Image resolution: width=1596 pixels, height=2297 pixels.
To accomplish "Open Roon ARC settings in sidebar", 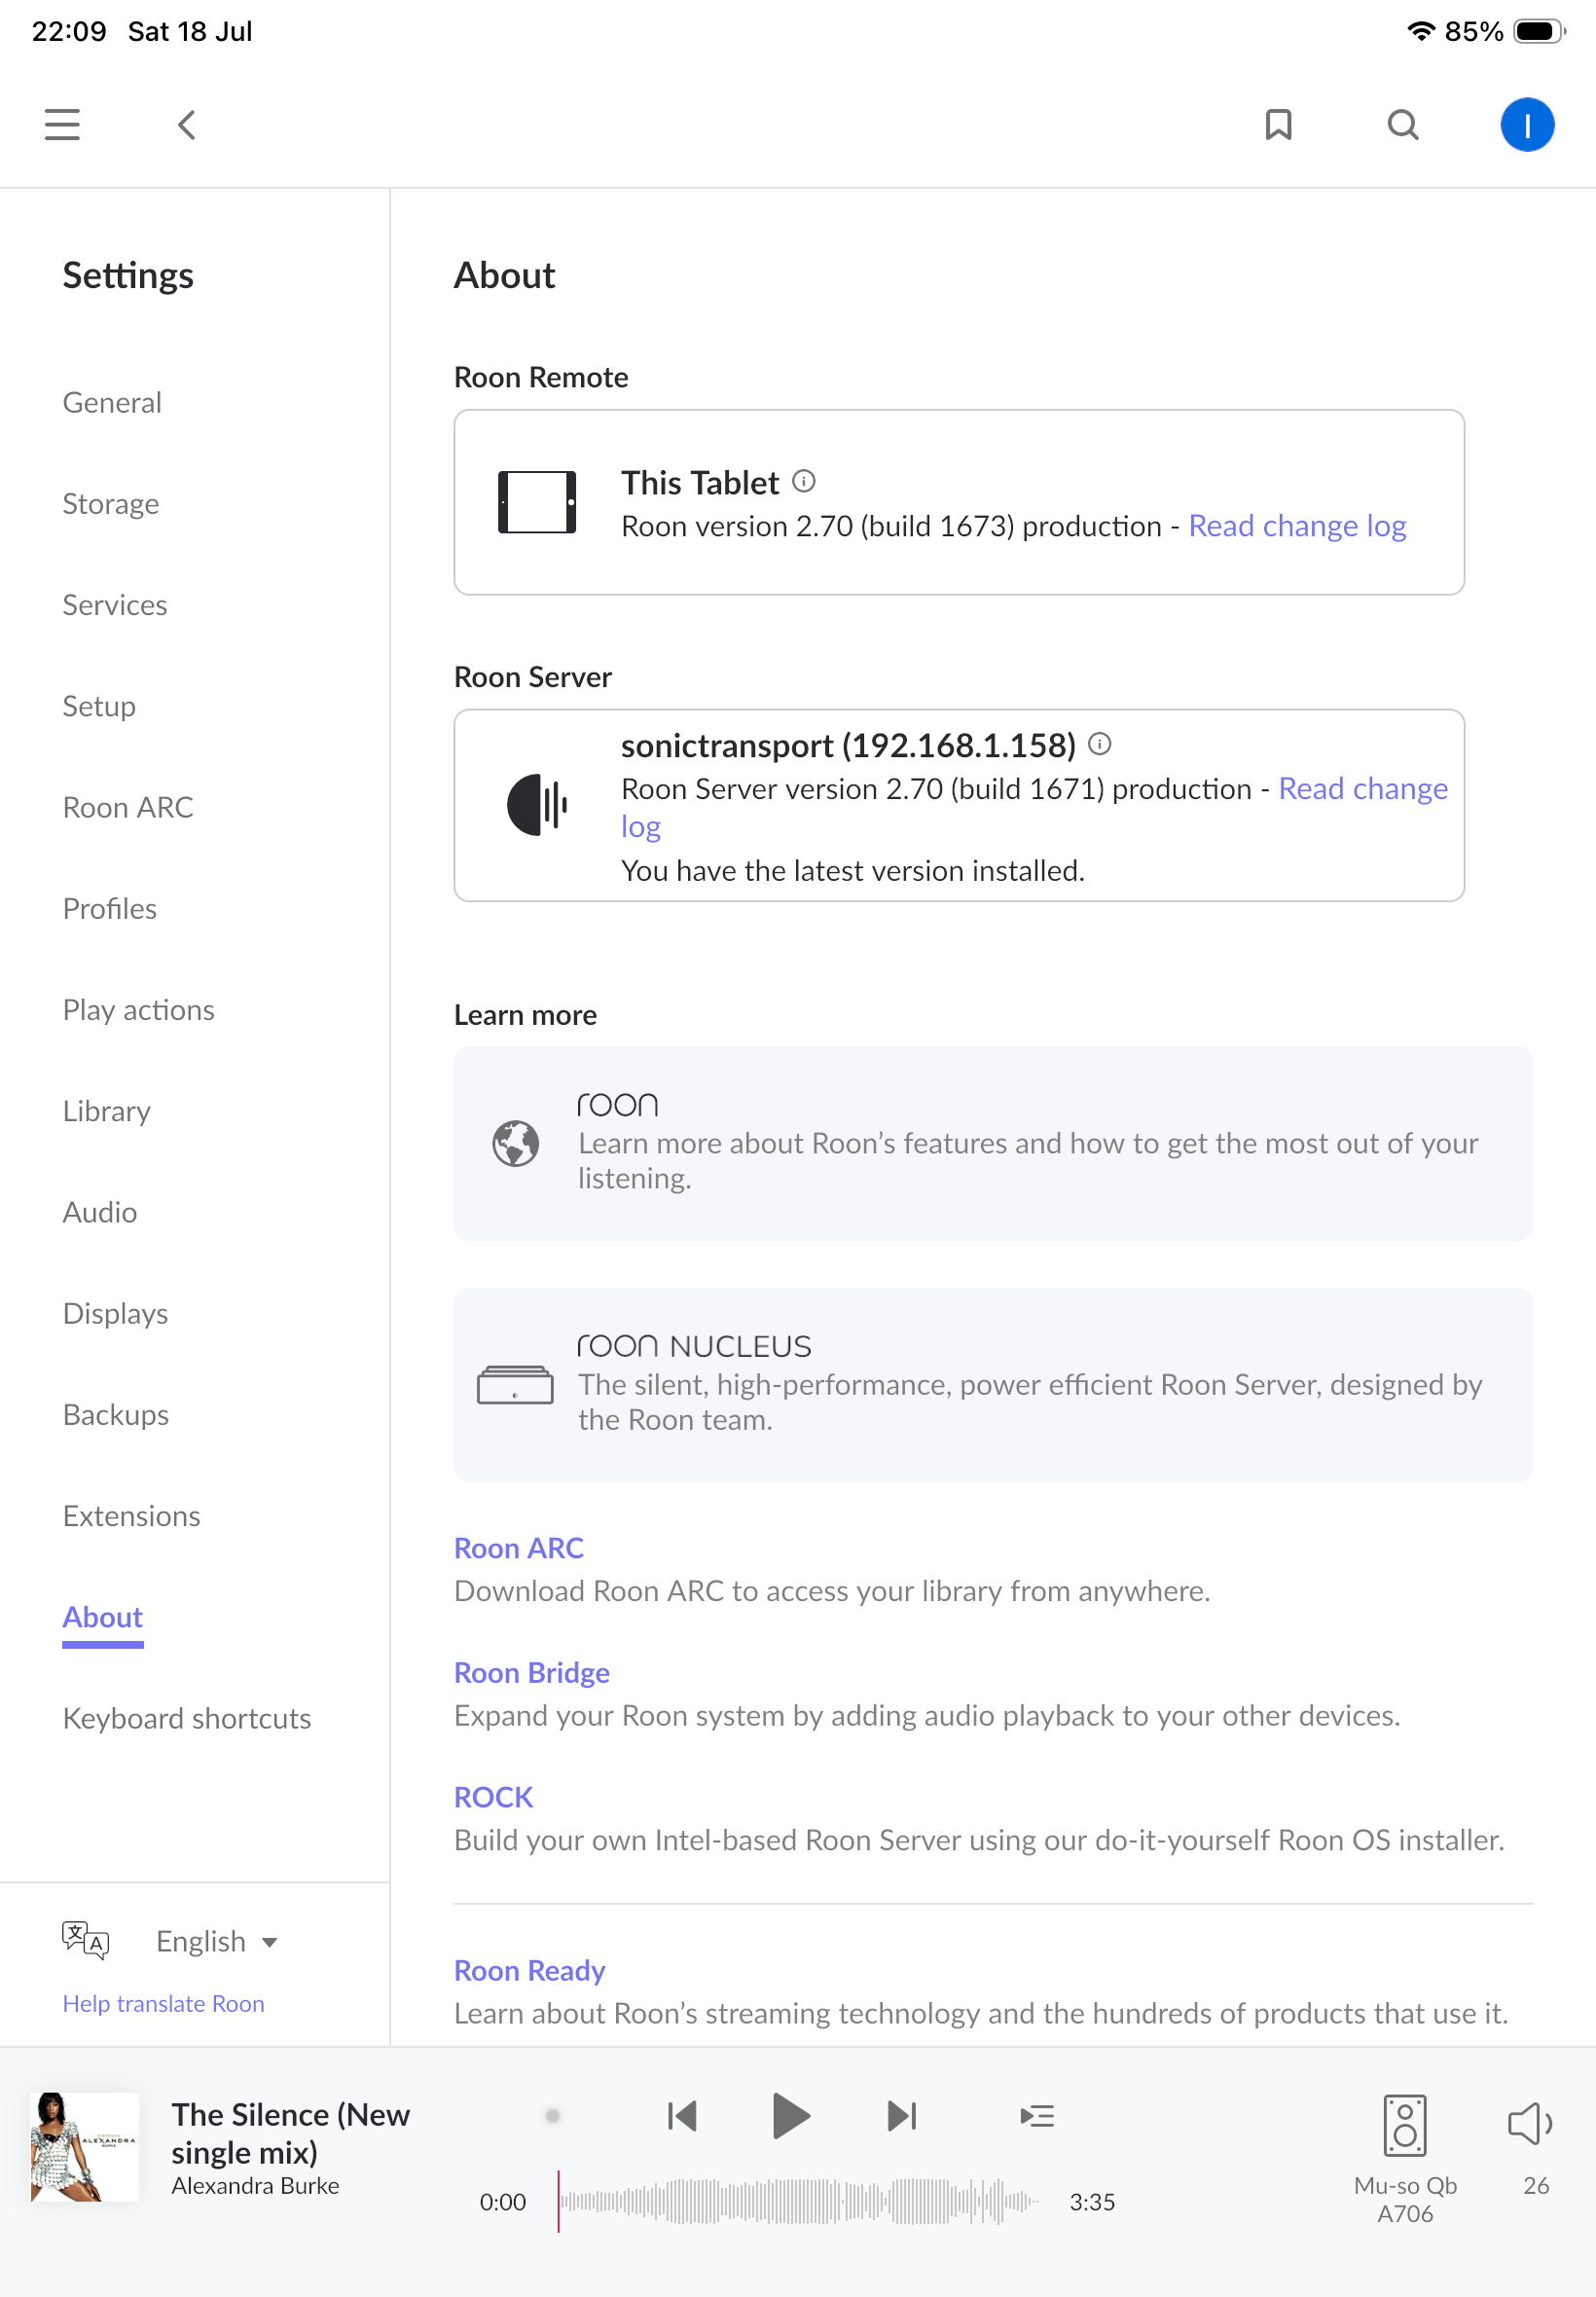I will [x=128, y=807].
